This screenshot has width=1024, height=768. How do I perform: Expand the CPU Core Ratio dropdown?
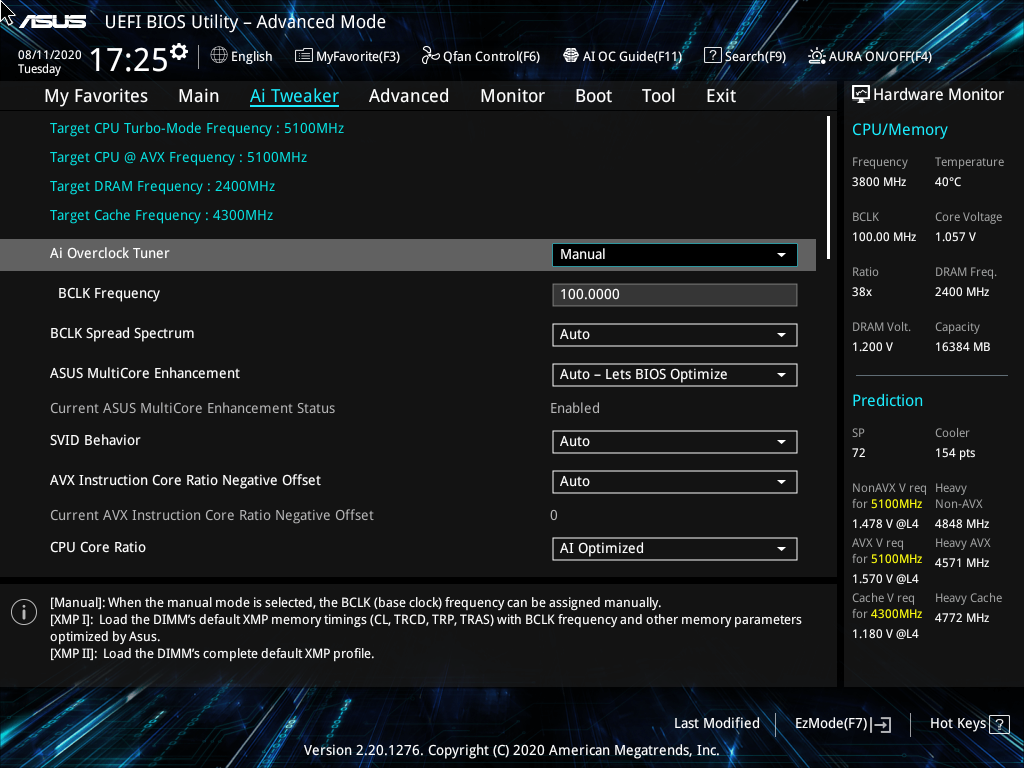(x=674, y=548)
